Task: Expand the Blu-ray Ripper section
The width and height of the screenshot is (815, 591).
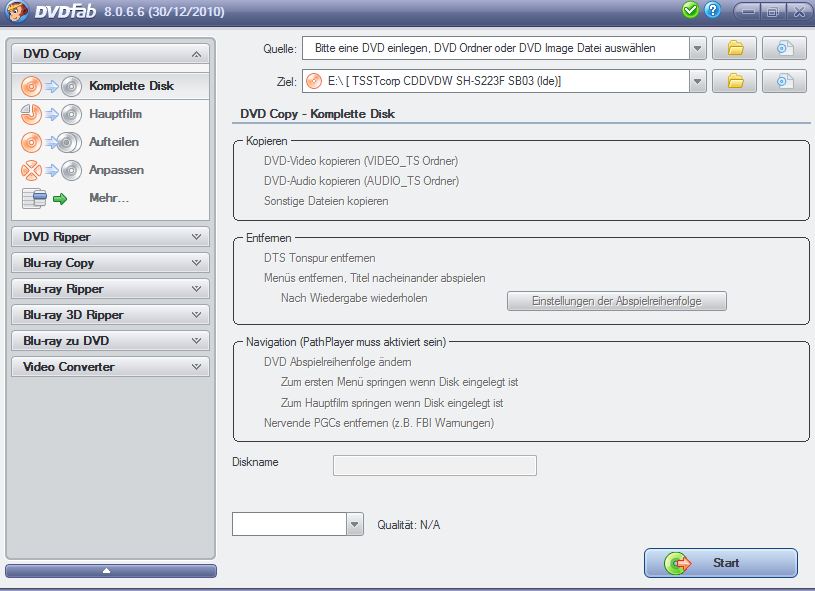Action: (110, 288)
